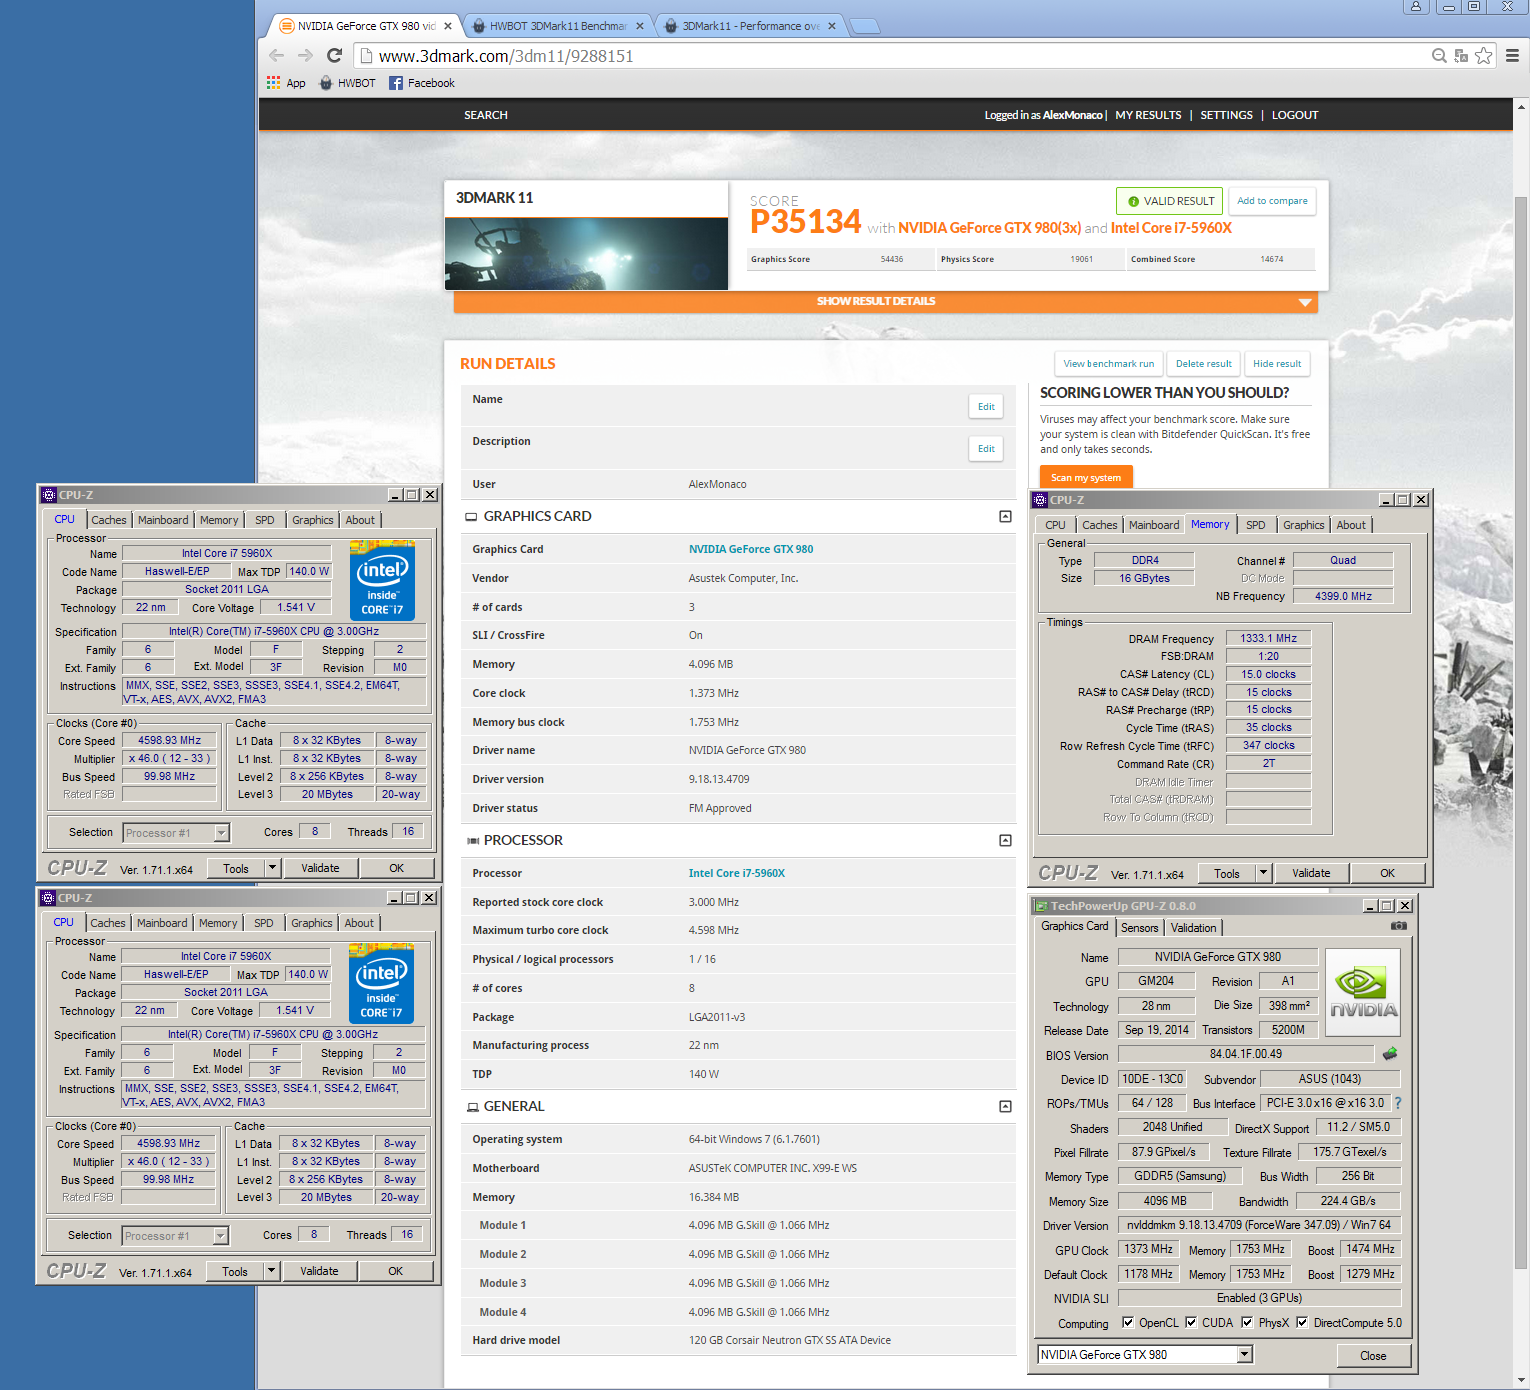Screen dimensions: 1530x1390
Task: Open Processor #1 selection dropdown in upper CPU-Z
Action: (222, 832)
